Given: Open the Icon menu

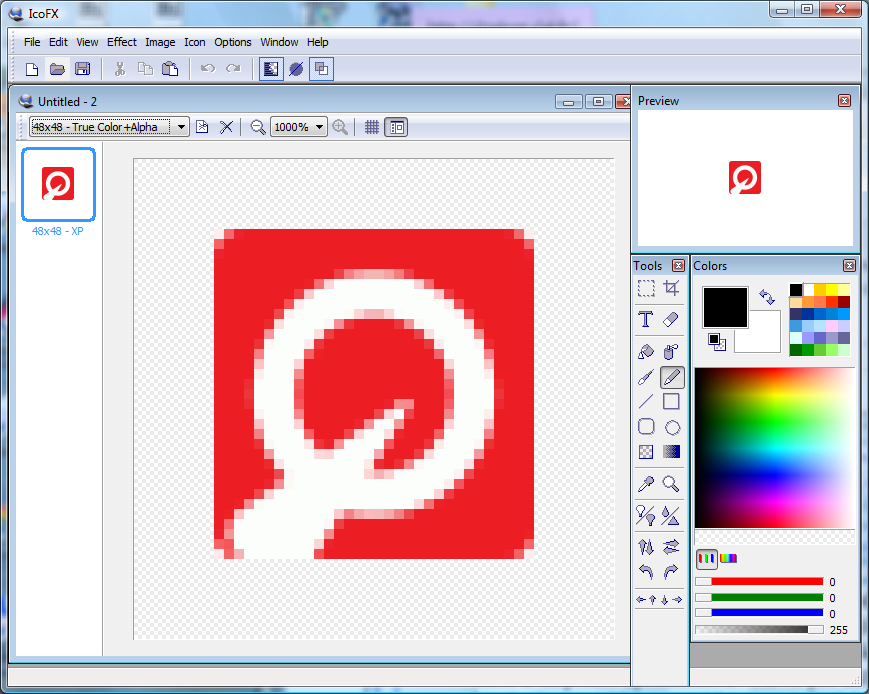Looking at the screenshot, I should point(195,42).
